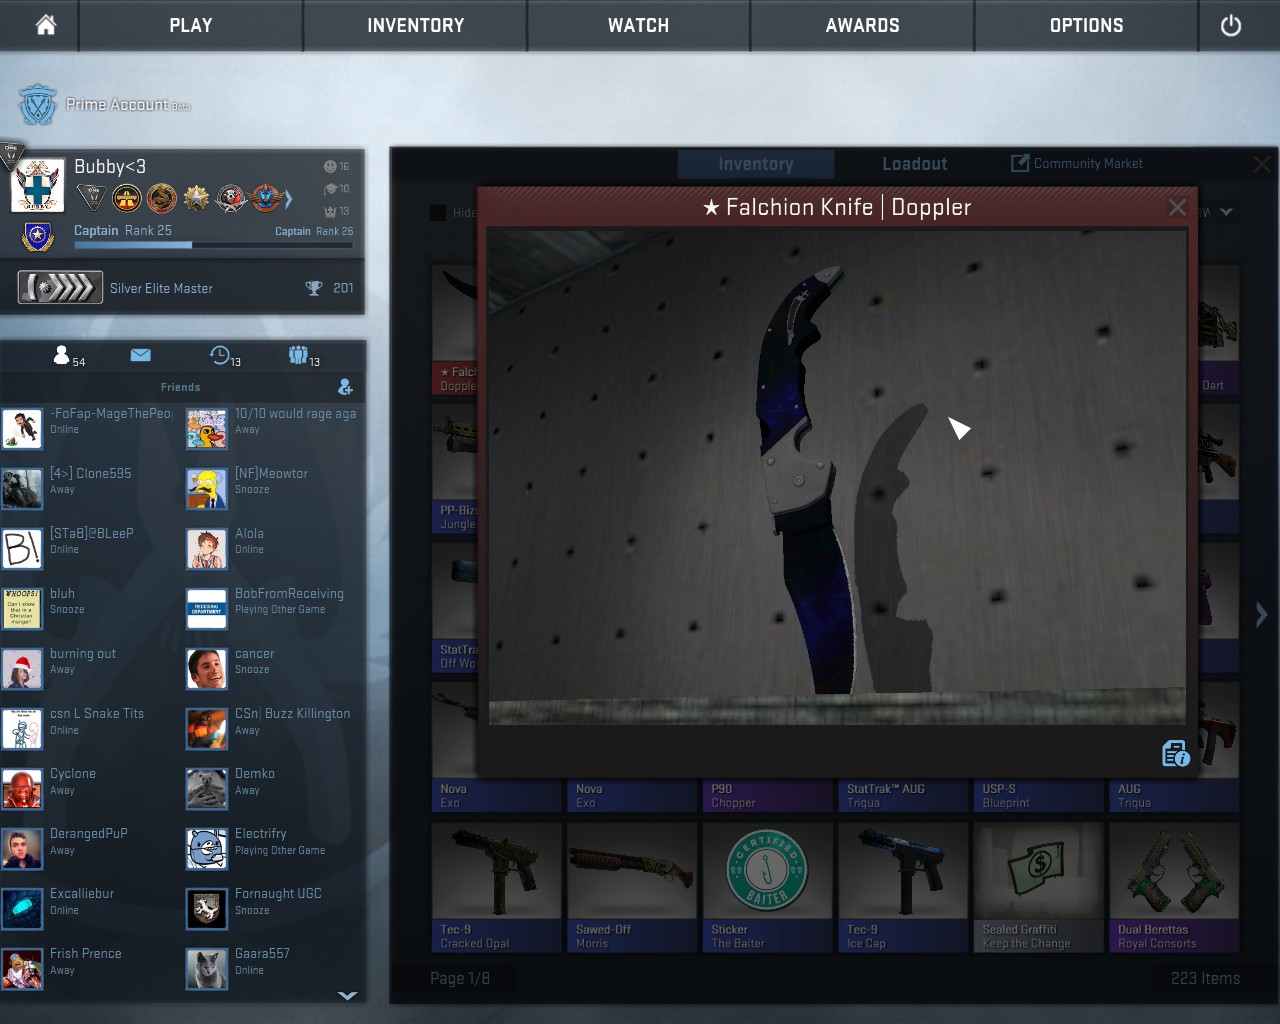Click Gaara557's cat avatar

(x=207, y=968)
